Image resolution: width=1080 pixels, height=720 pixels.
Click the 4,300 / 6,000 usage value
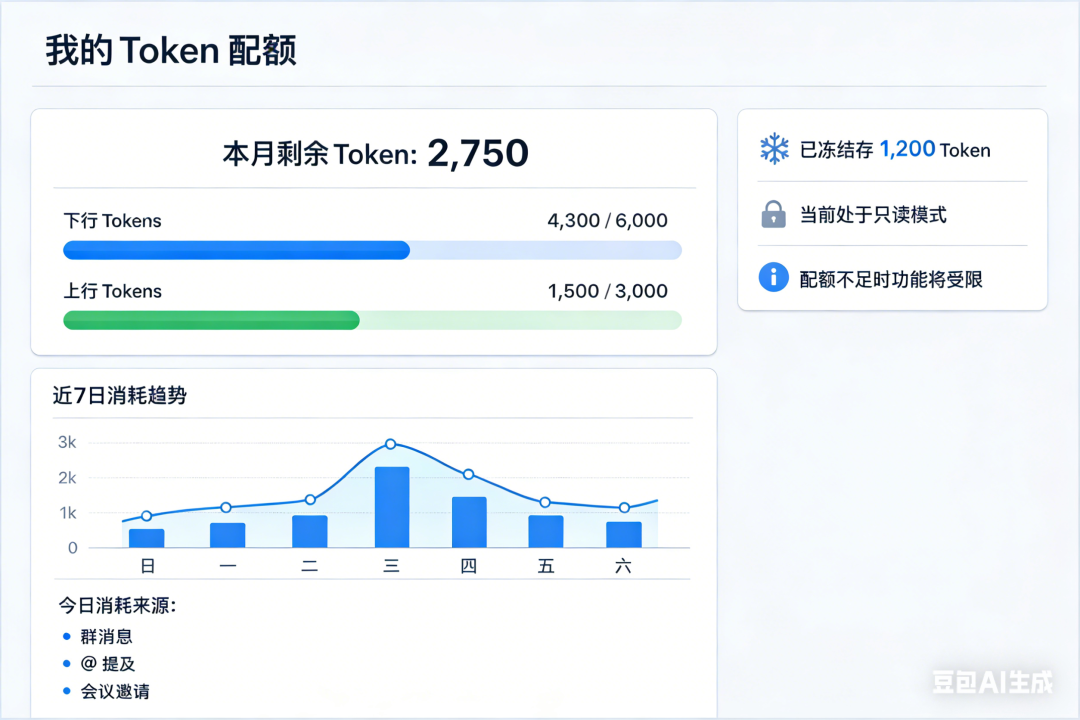[608, 220]
